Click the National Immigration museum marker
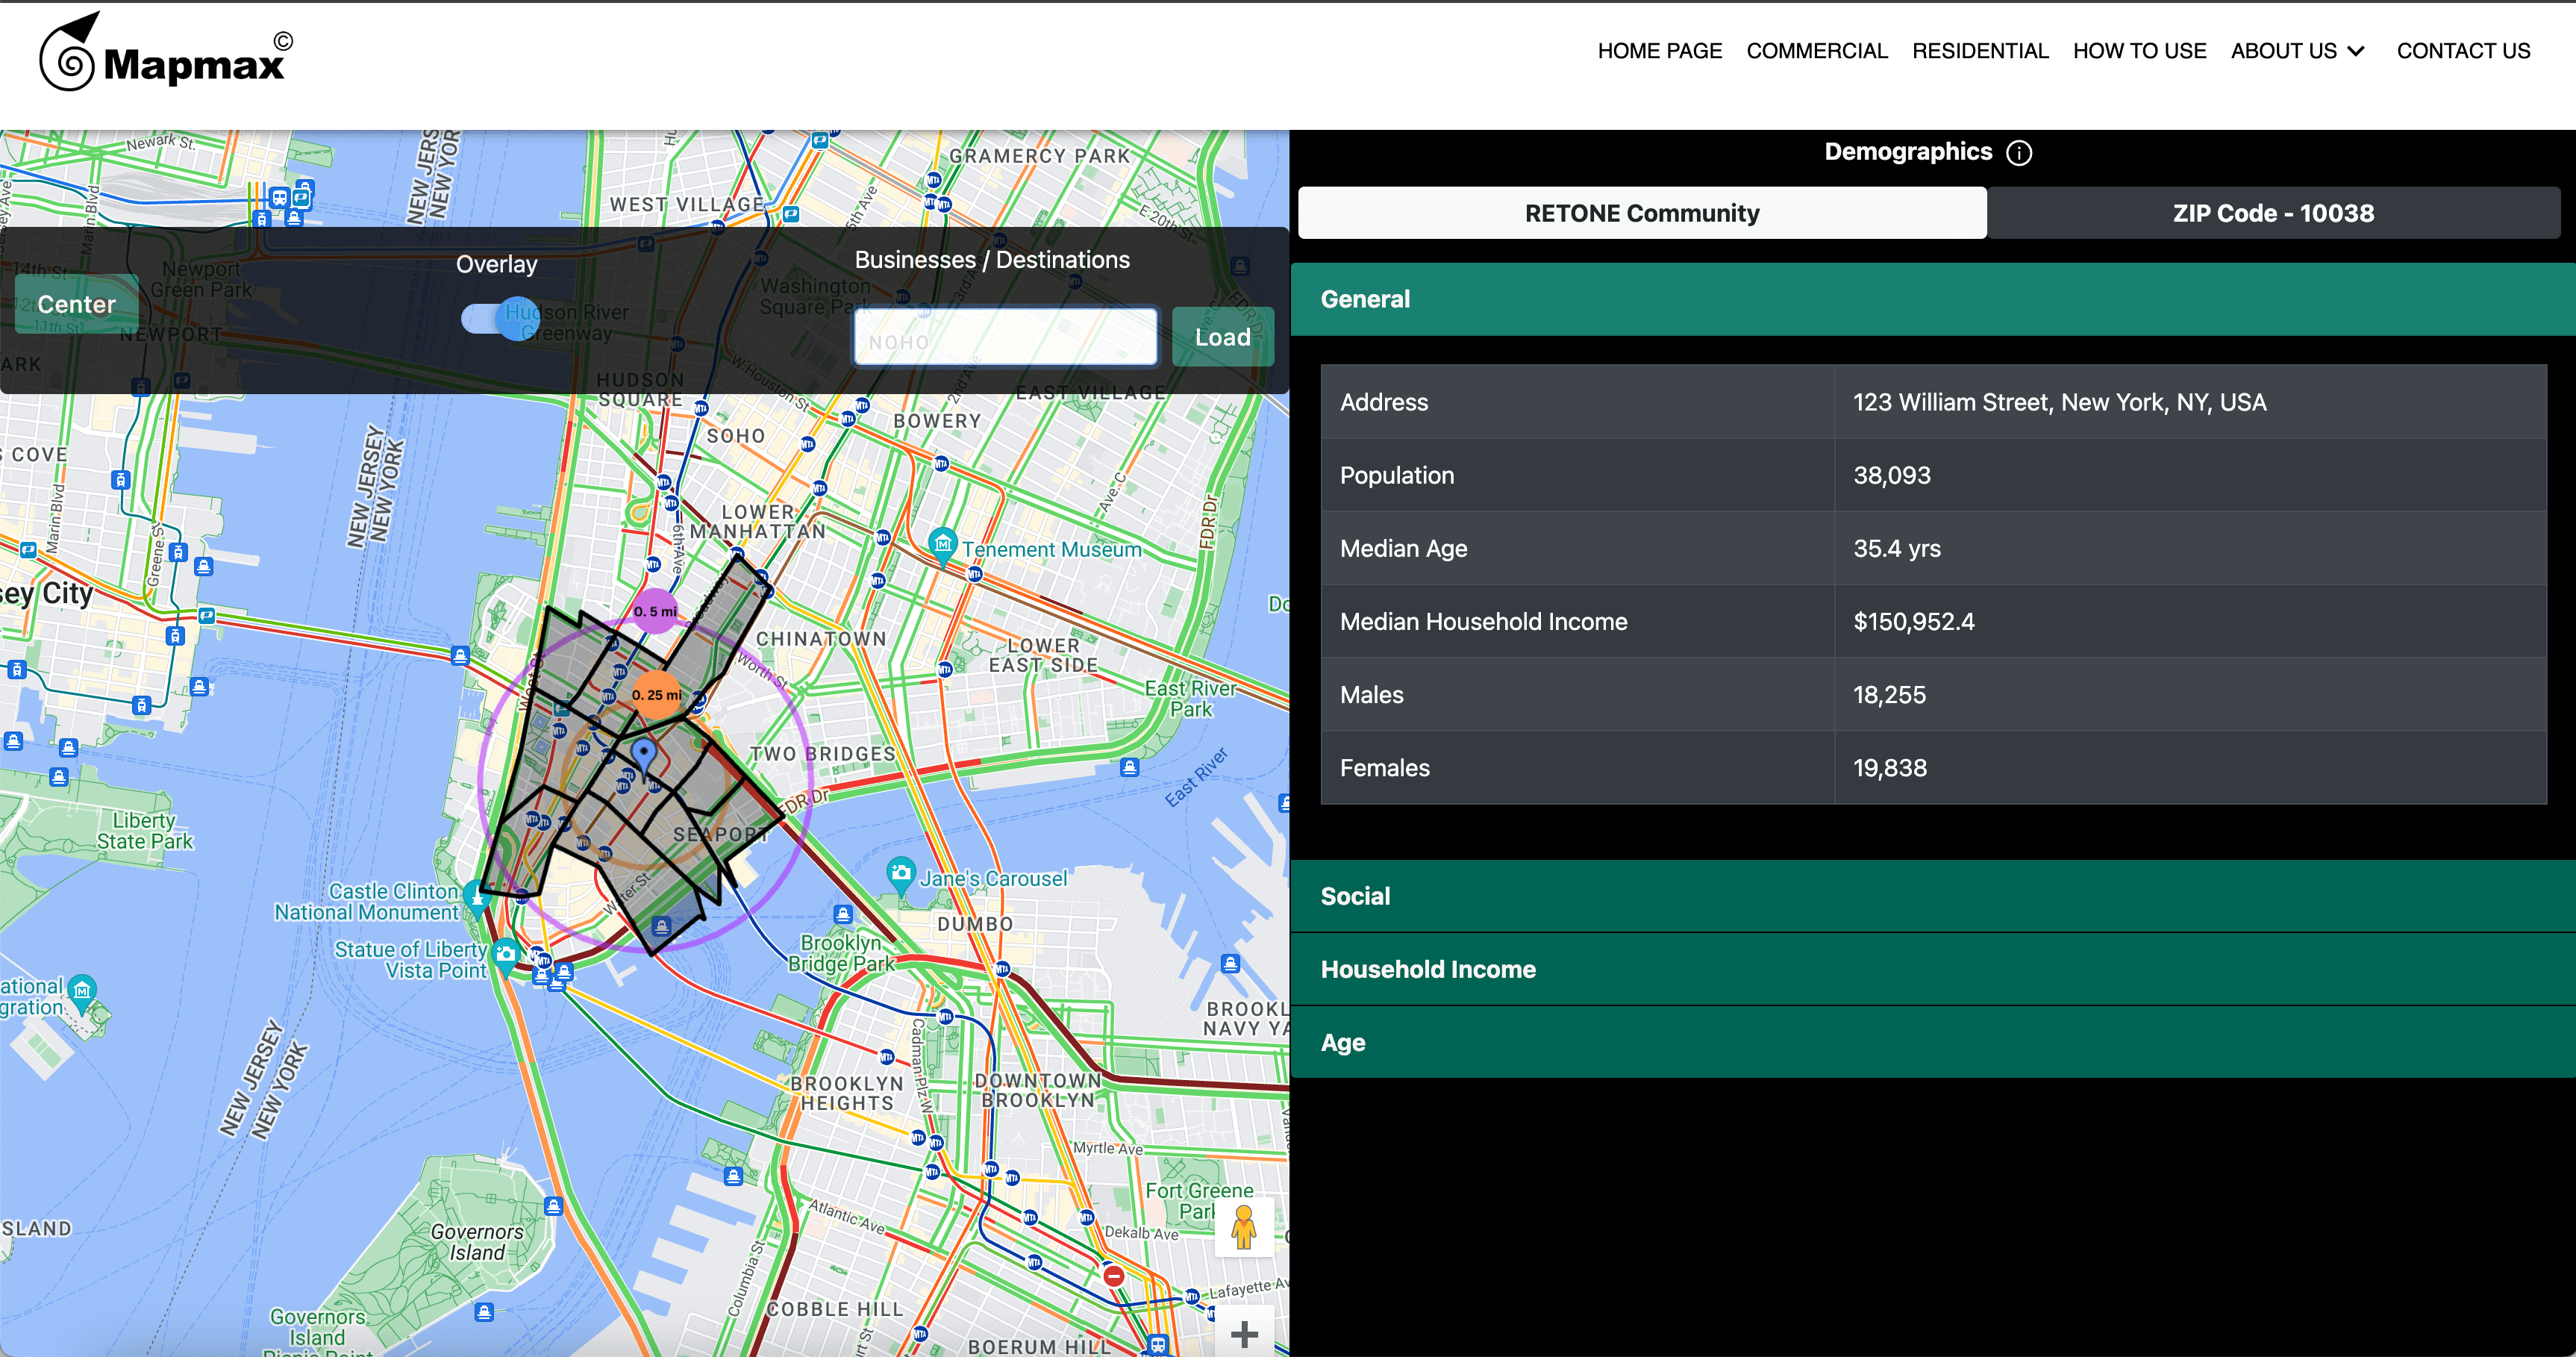The image size is (2576, 1357). point(82,992)
